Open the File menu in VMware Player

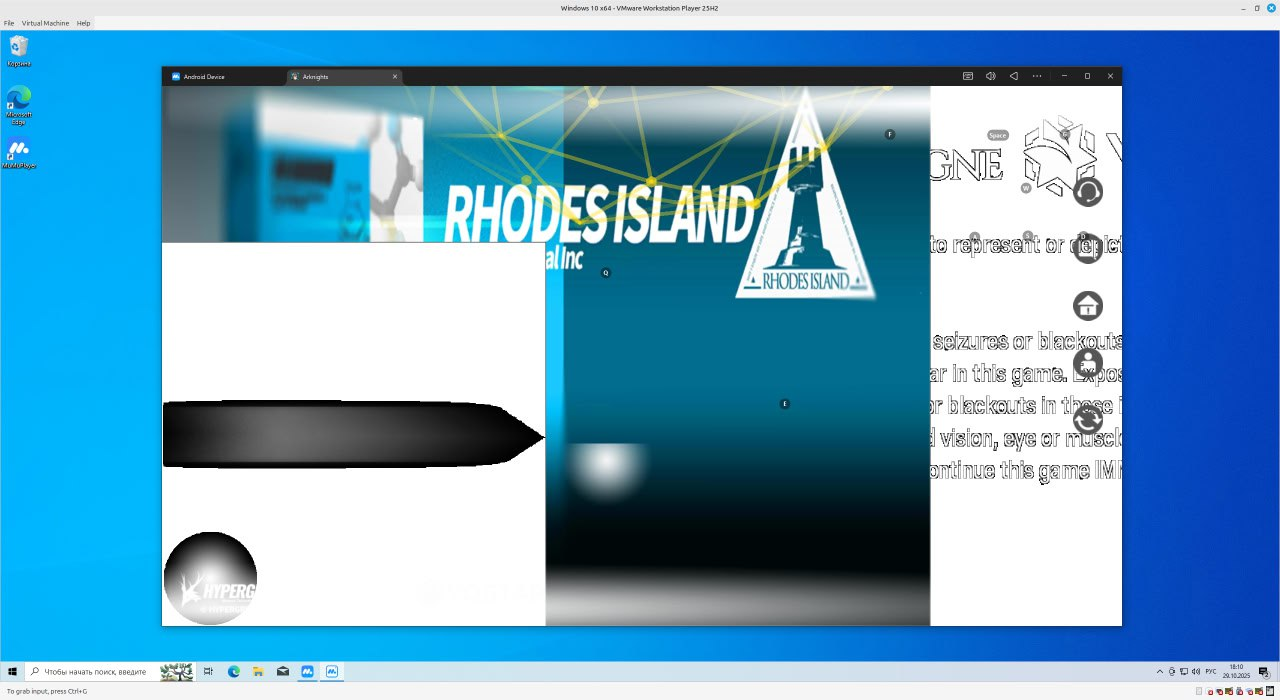click(9, 23)
